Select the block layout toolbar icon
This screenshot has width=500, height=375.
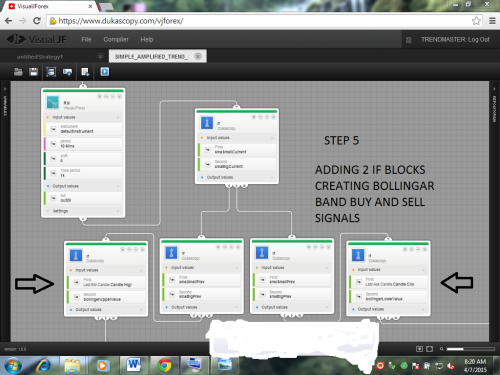point(51,72)
